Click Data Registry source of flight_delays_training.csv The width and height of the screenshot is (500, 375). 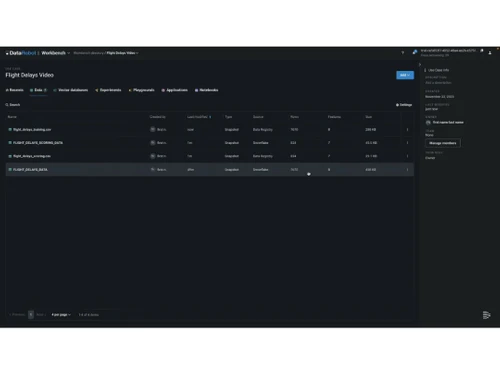(x=263, y=130)
